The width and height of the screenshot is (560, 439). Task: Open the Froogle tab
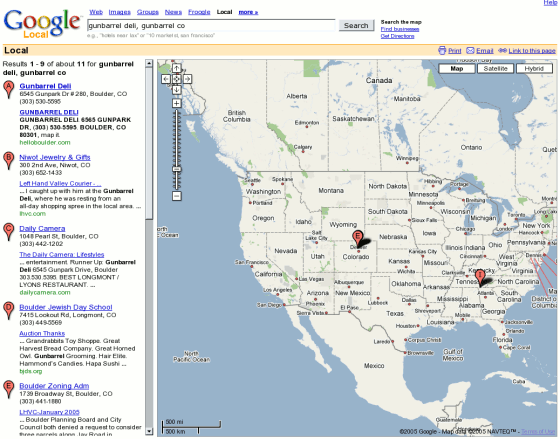[x=199, y=12]
